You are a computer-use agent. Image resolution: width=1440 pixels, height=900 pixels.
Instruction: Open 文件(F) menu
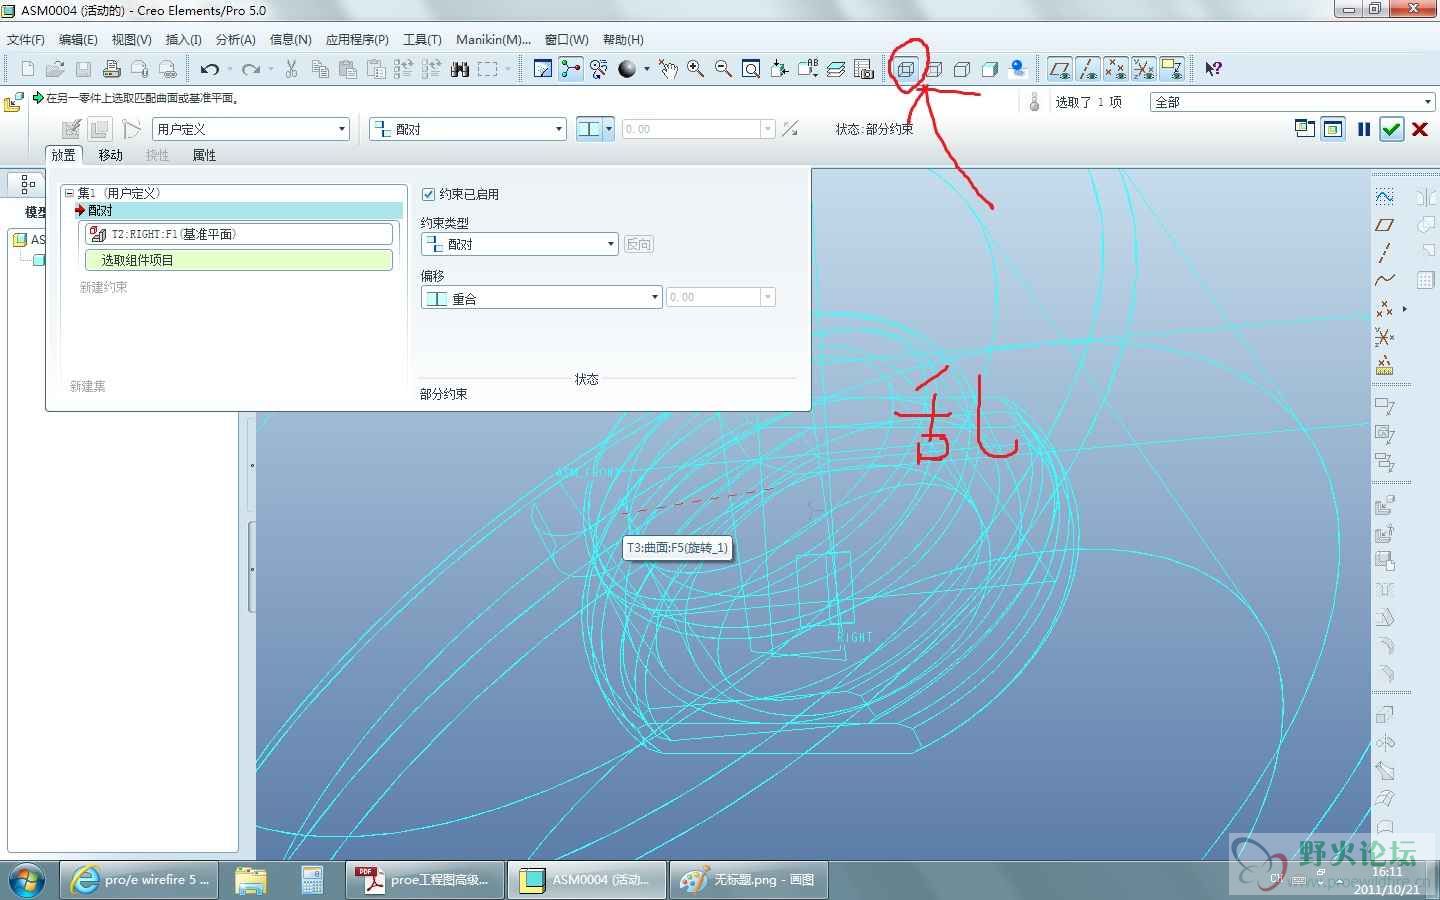[x=25, y=39]
